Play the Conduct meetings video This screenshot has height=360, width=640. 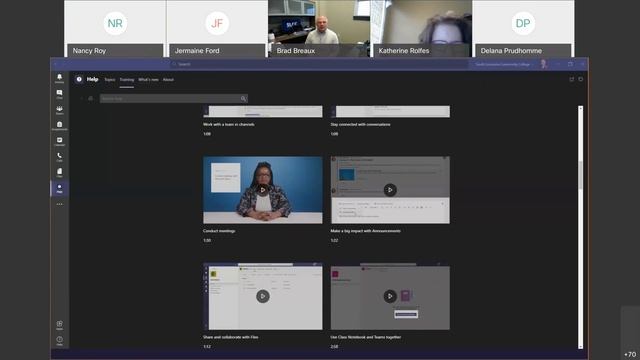pyautogui.click(x=263, y=190)
